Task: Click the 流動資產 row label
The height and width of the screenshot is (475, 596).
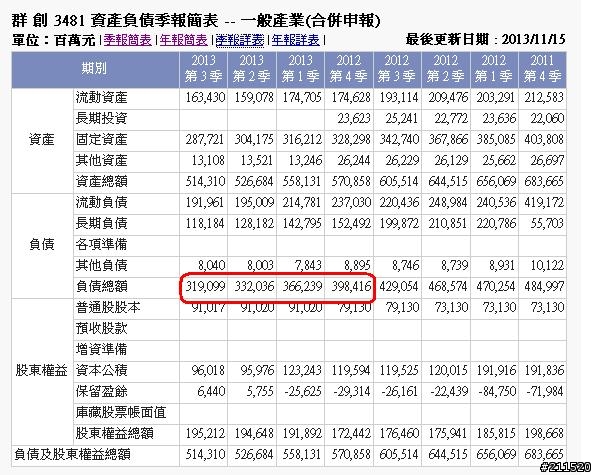Action: tap(101, 98)
